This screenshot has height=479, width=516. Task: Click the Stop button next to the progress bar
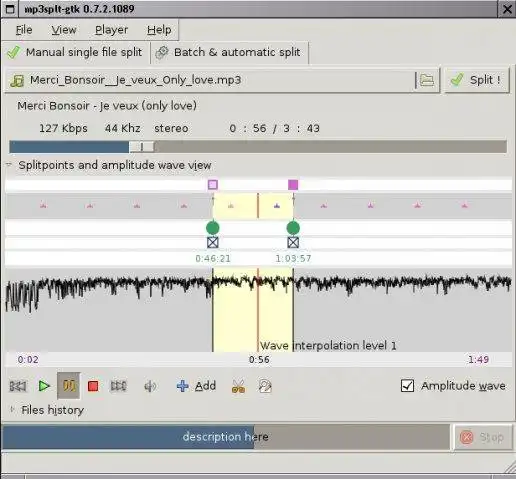click(483, 437)
